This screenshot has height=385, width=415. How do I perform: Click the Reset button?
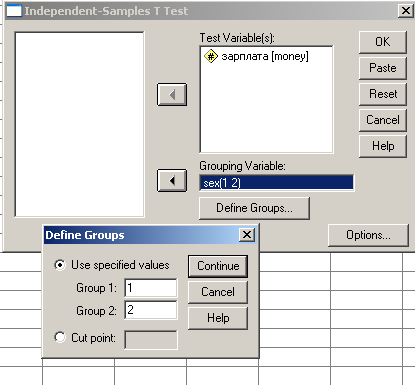coord(383,94)
